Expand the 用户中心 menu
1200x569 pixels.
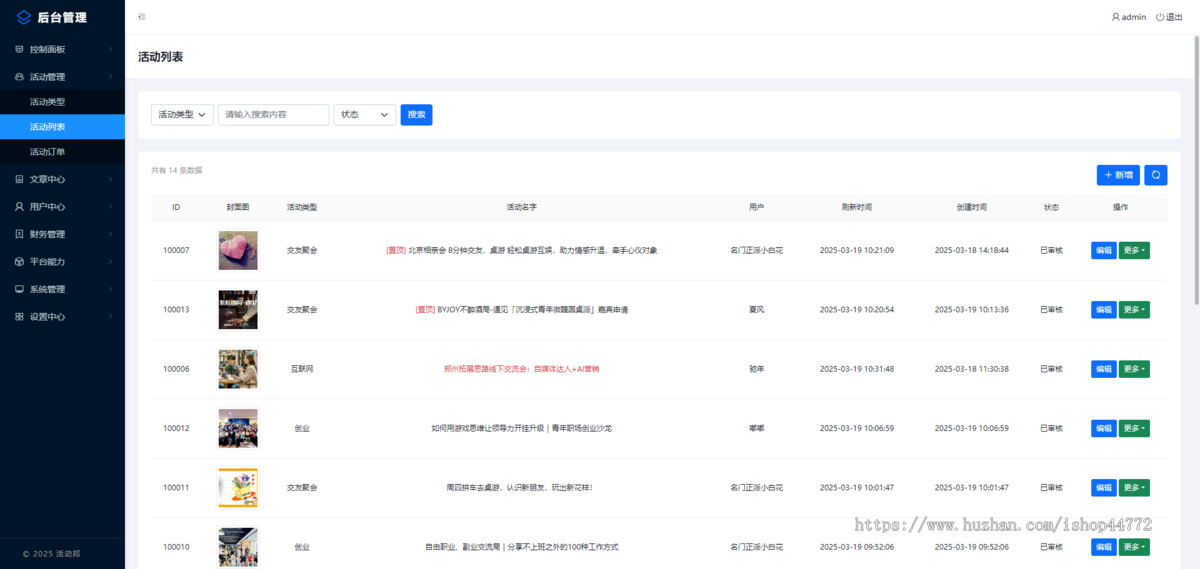point(62,207)
